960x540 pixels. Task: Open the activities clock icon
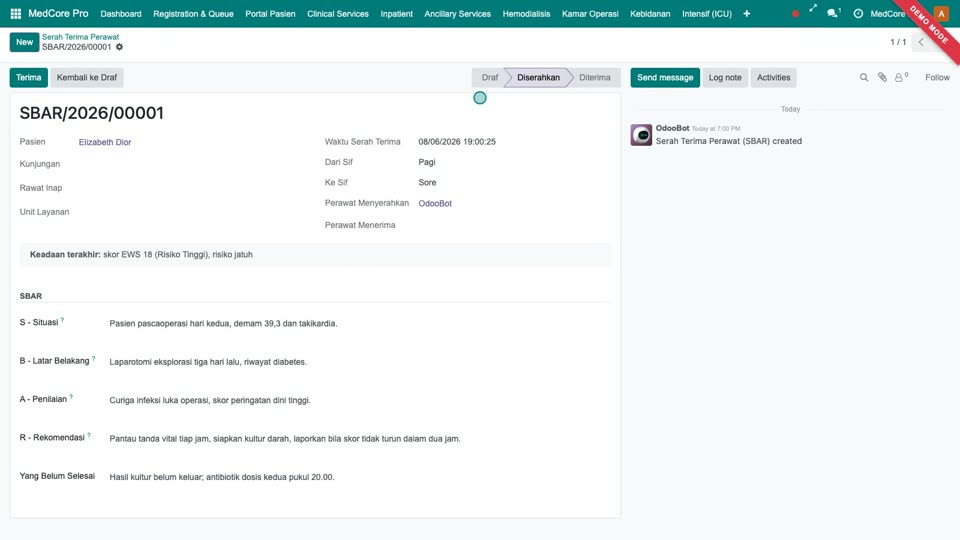[858, 13]
